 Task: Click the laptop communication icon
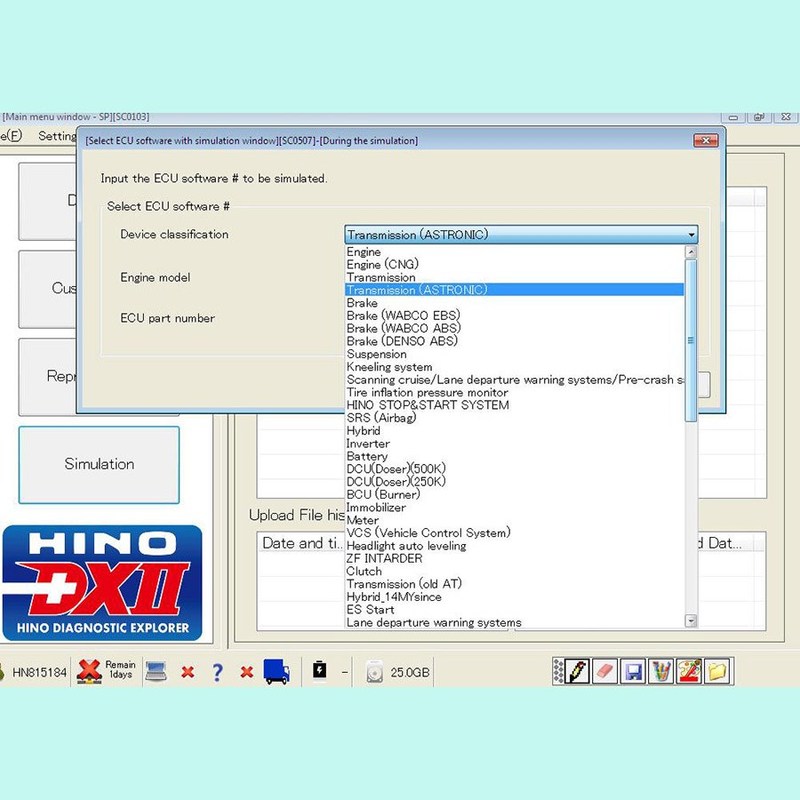pos(157,672)
